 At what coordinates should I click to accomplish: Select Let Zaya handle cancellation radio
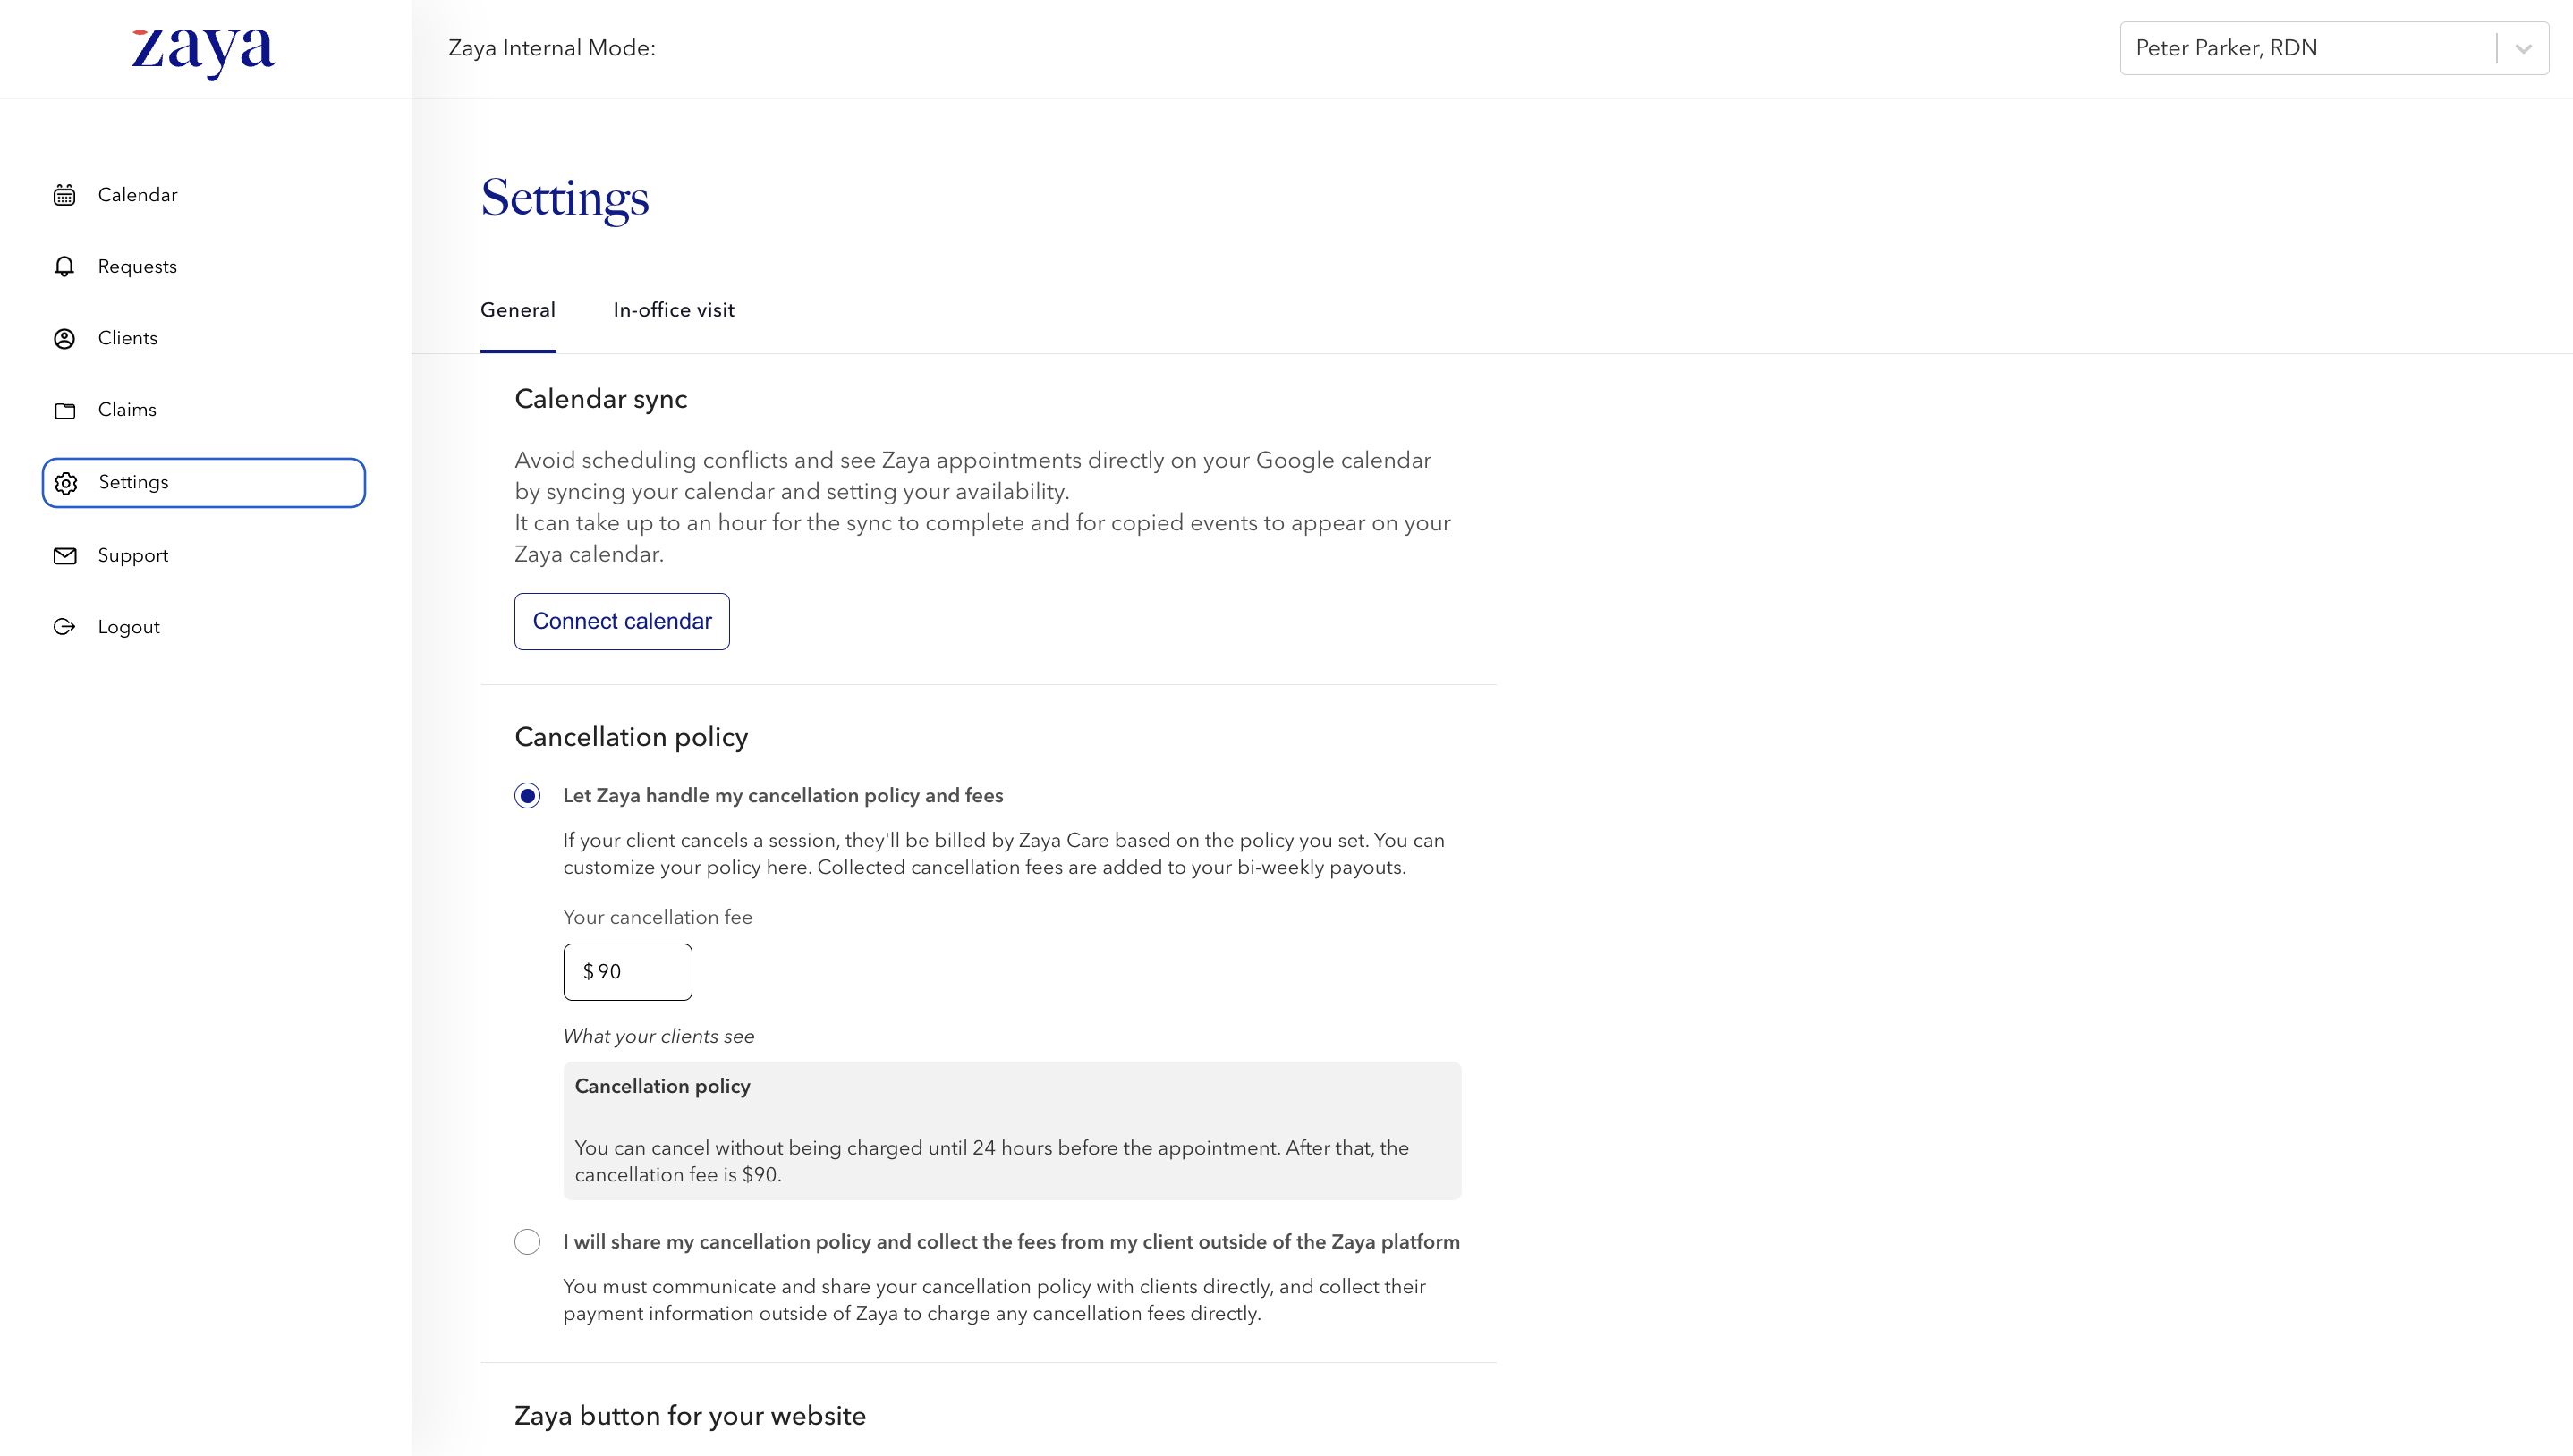pos(527,796)
